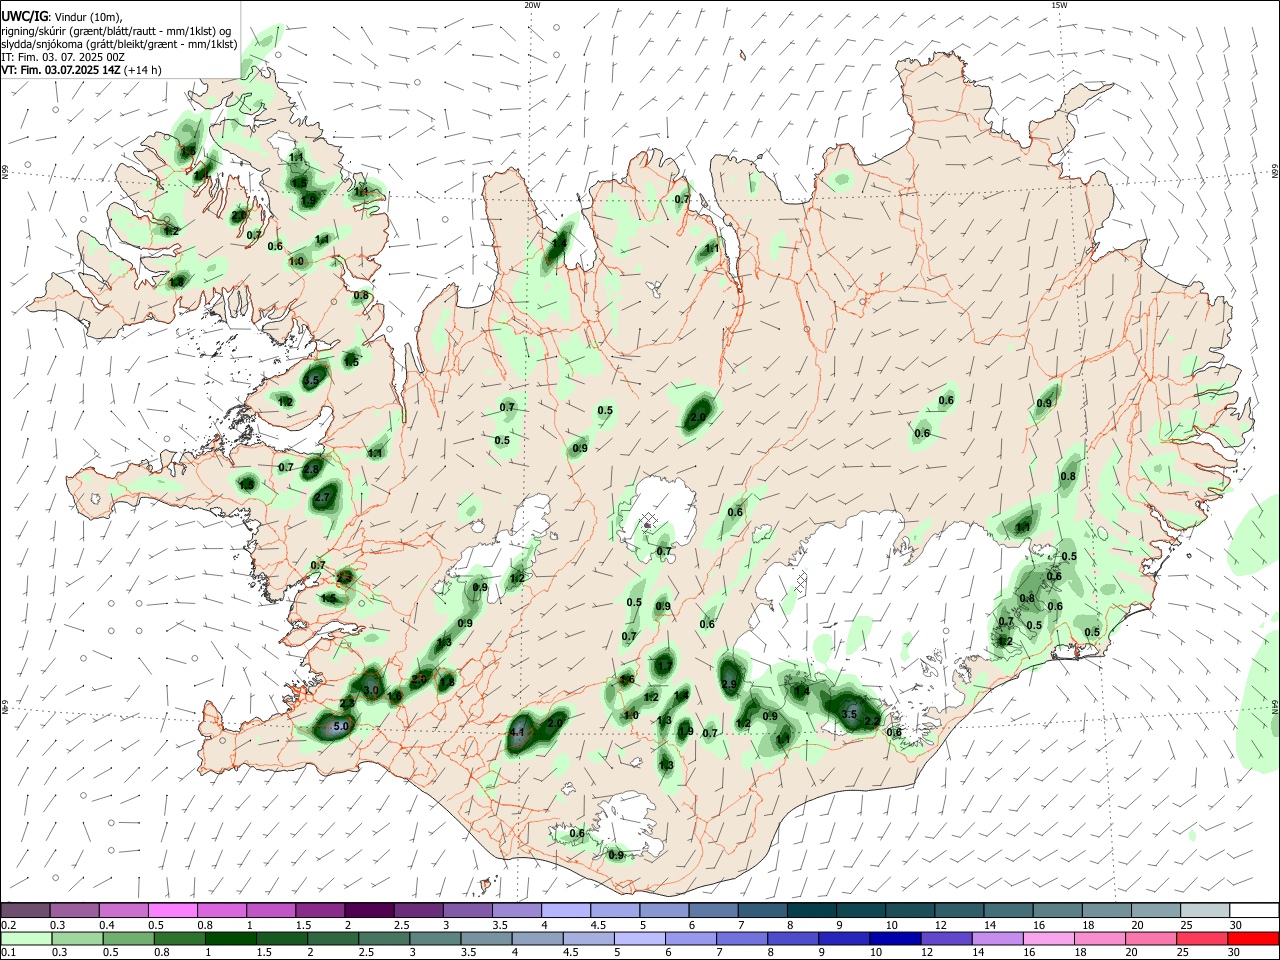
Task: Select deep blue lower swatch between 10 and 12
Action: pos(894,938)
